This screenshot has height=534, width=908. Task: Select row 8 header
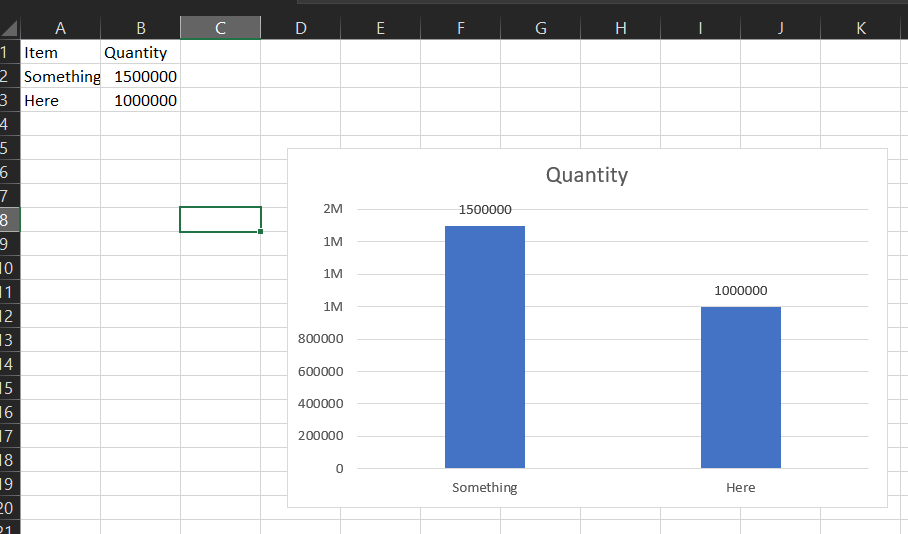(10, 220)
